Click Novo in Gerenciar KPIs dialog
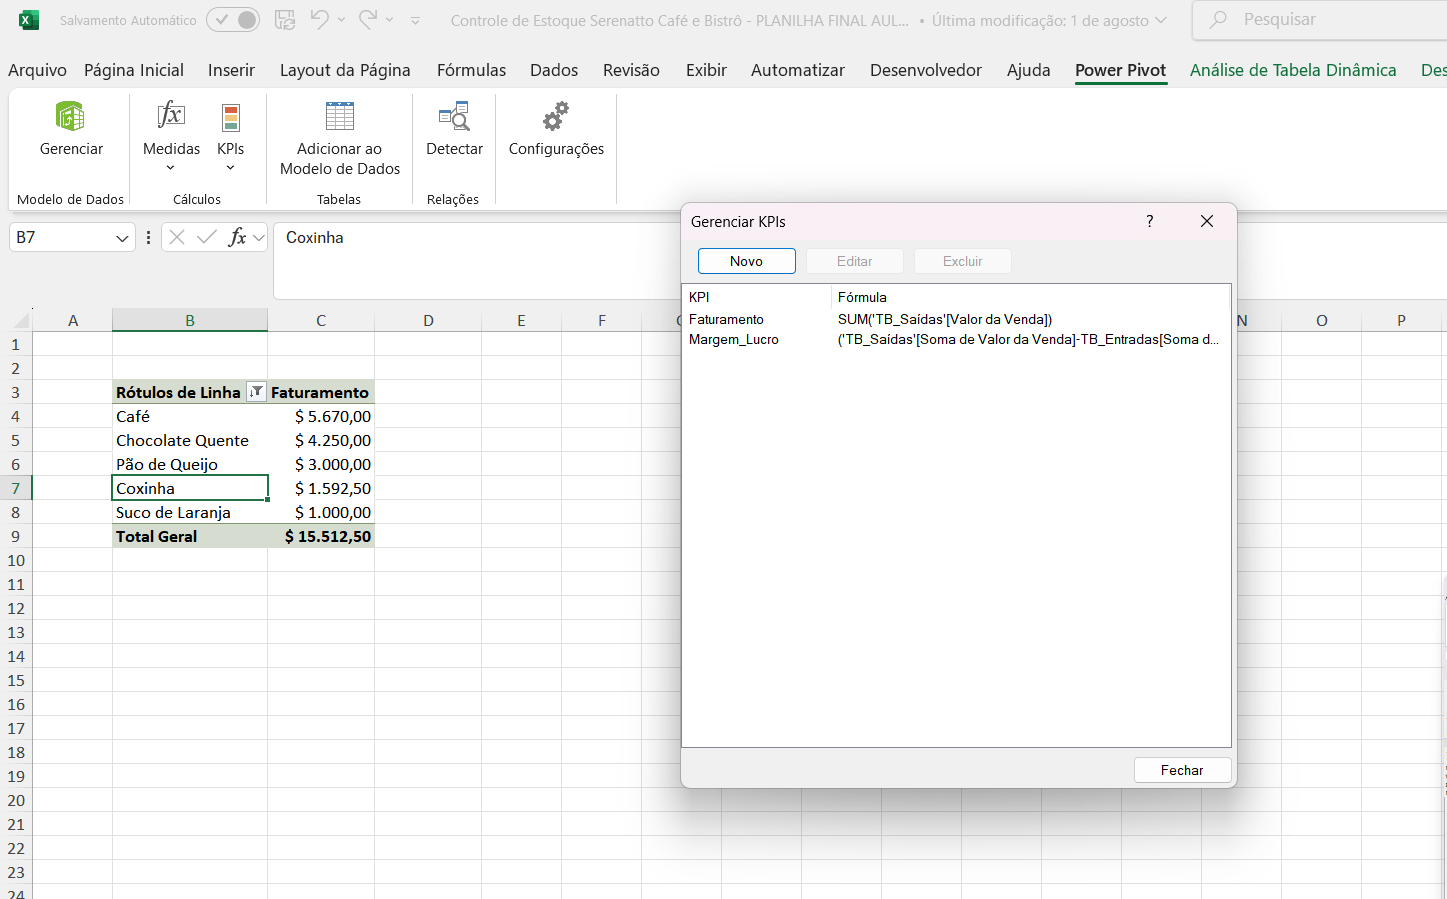 pyautogui.click(x=746, y=261)
